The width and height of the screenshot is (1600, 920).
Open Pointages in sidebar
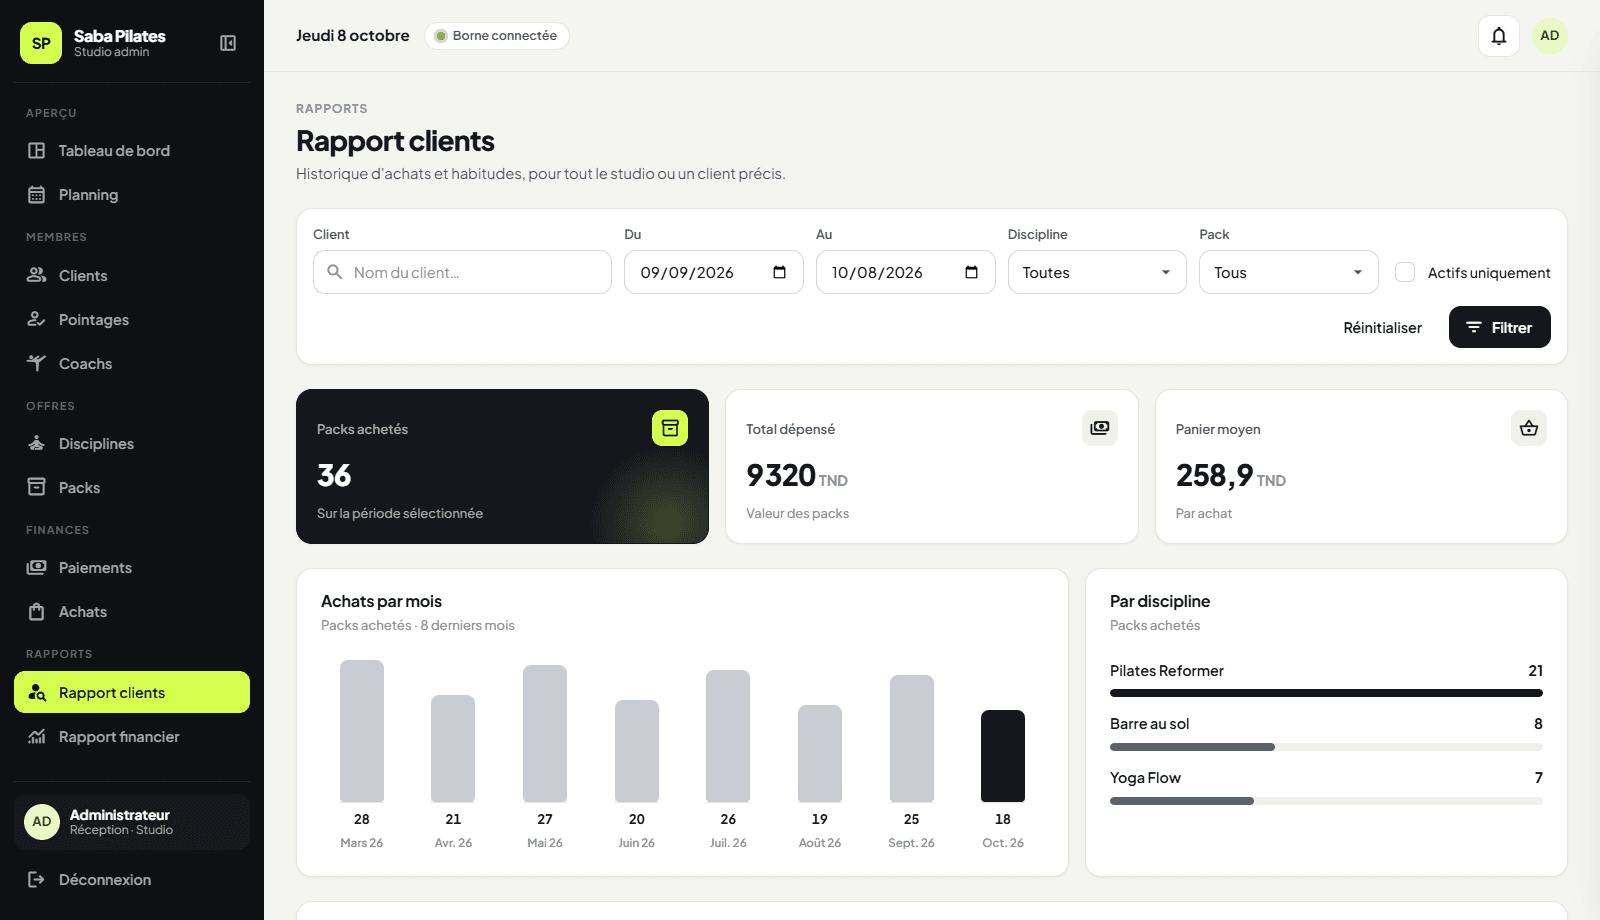tap(132, 319)
